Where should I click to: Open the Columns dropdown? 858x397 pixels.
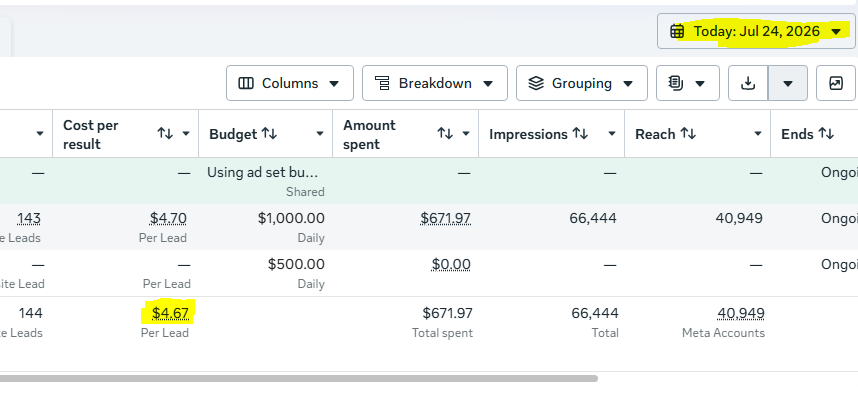[290, 83]
